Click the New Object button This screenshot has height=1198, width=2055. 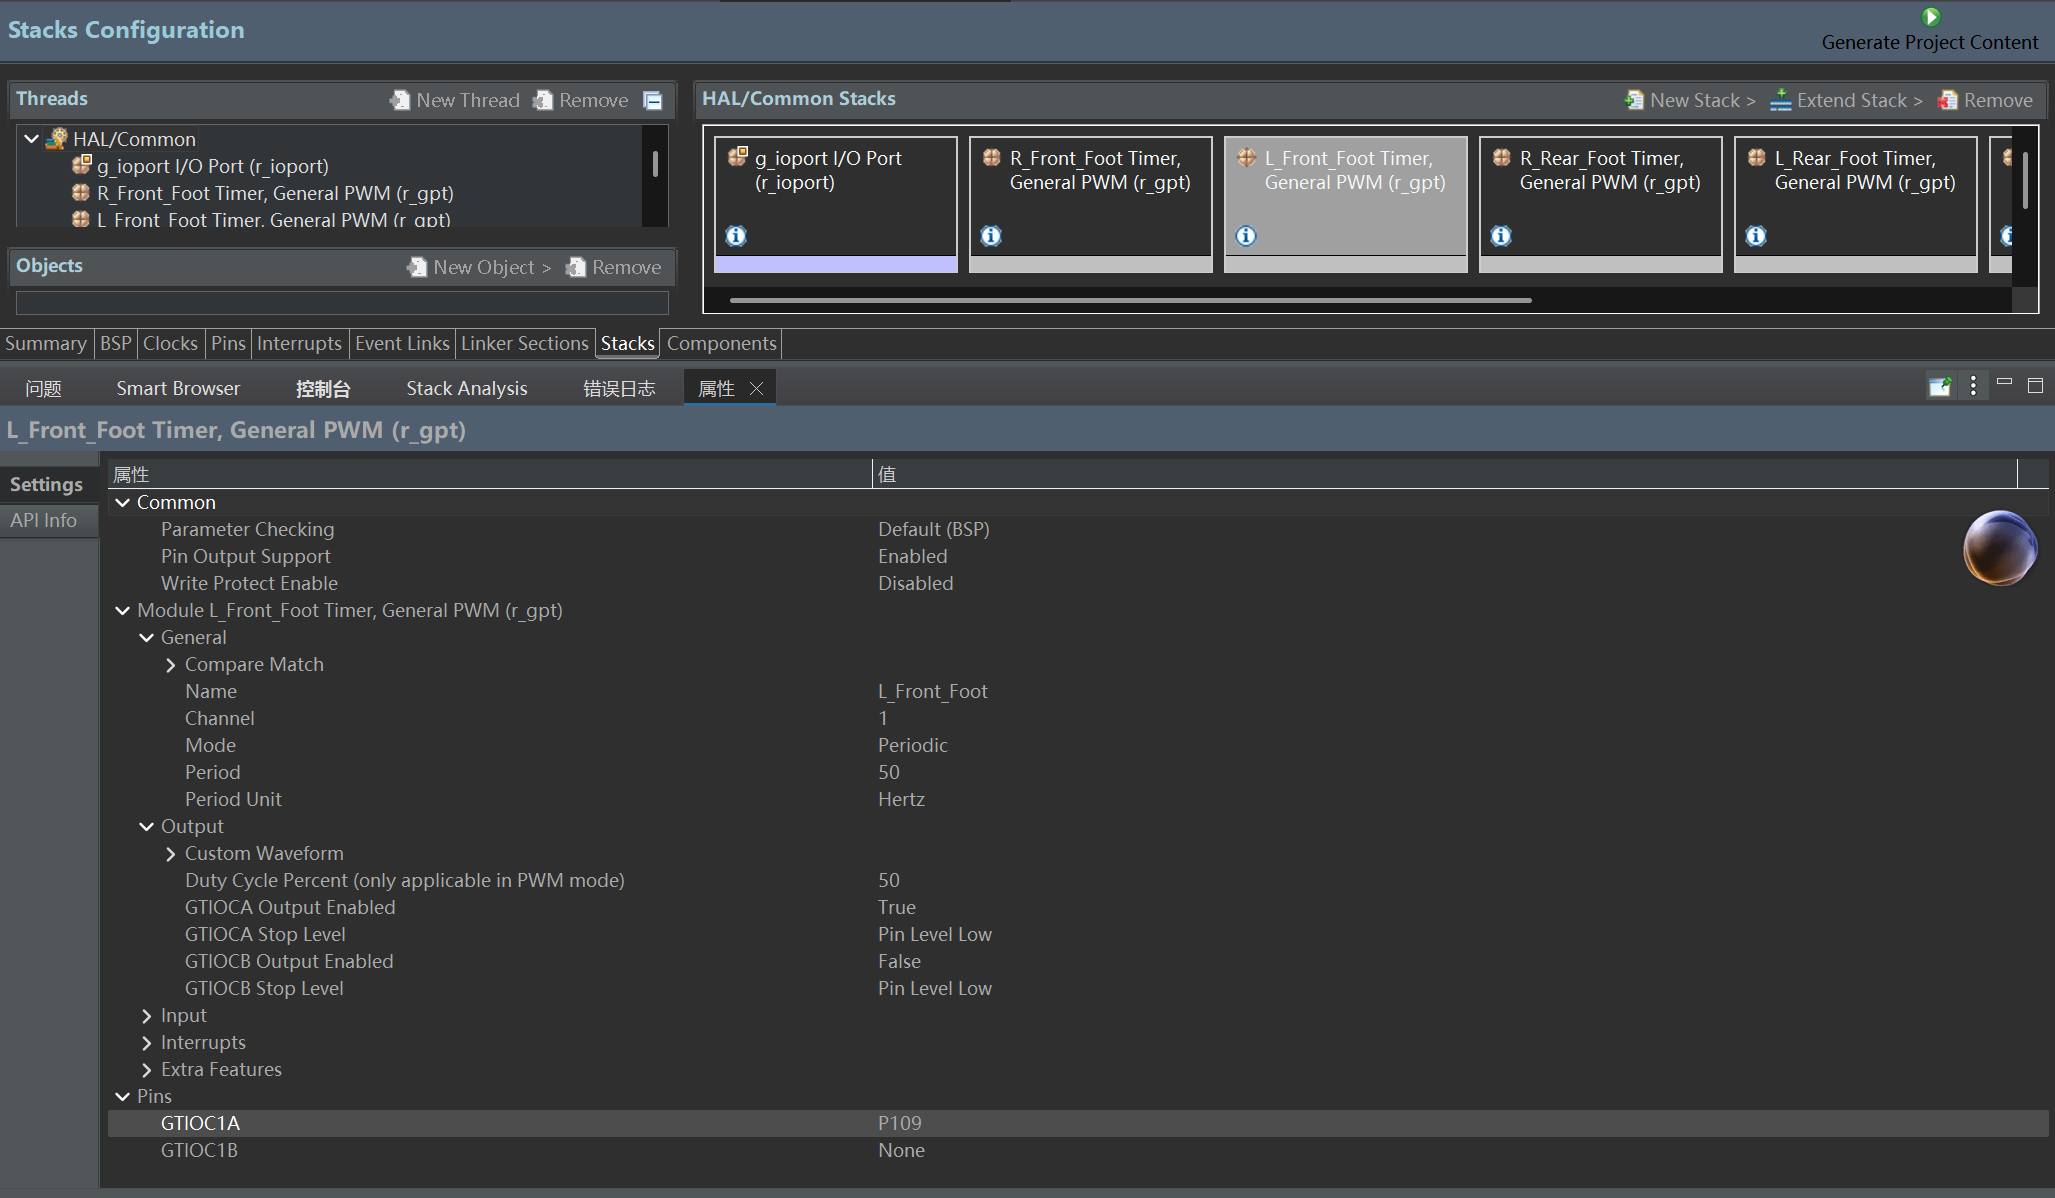pos(479,267)
